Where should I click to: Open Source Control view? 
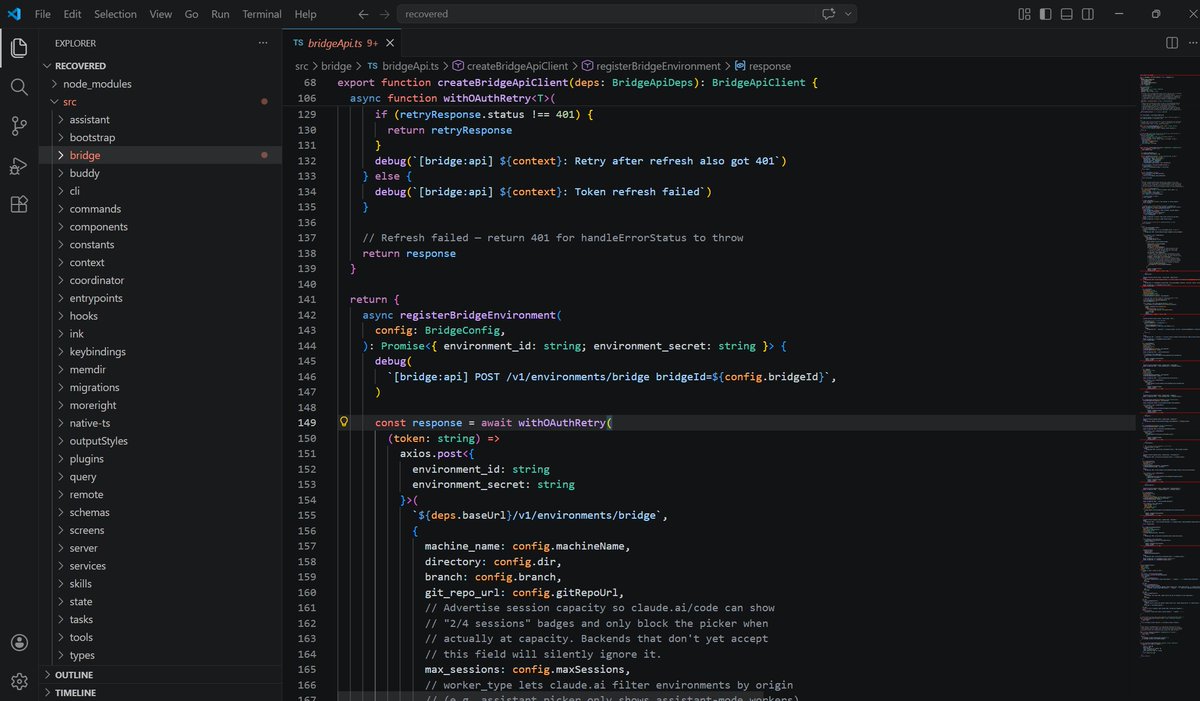click(19, 126)
